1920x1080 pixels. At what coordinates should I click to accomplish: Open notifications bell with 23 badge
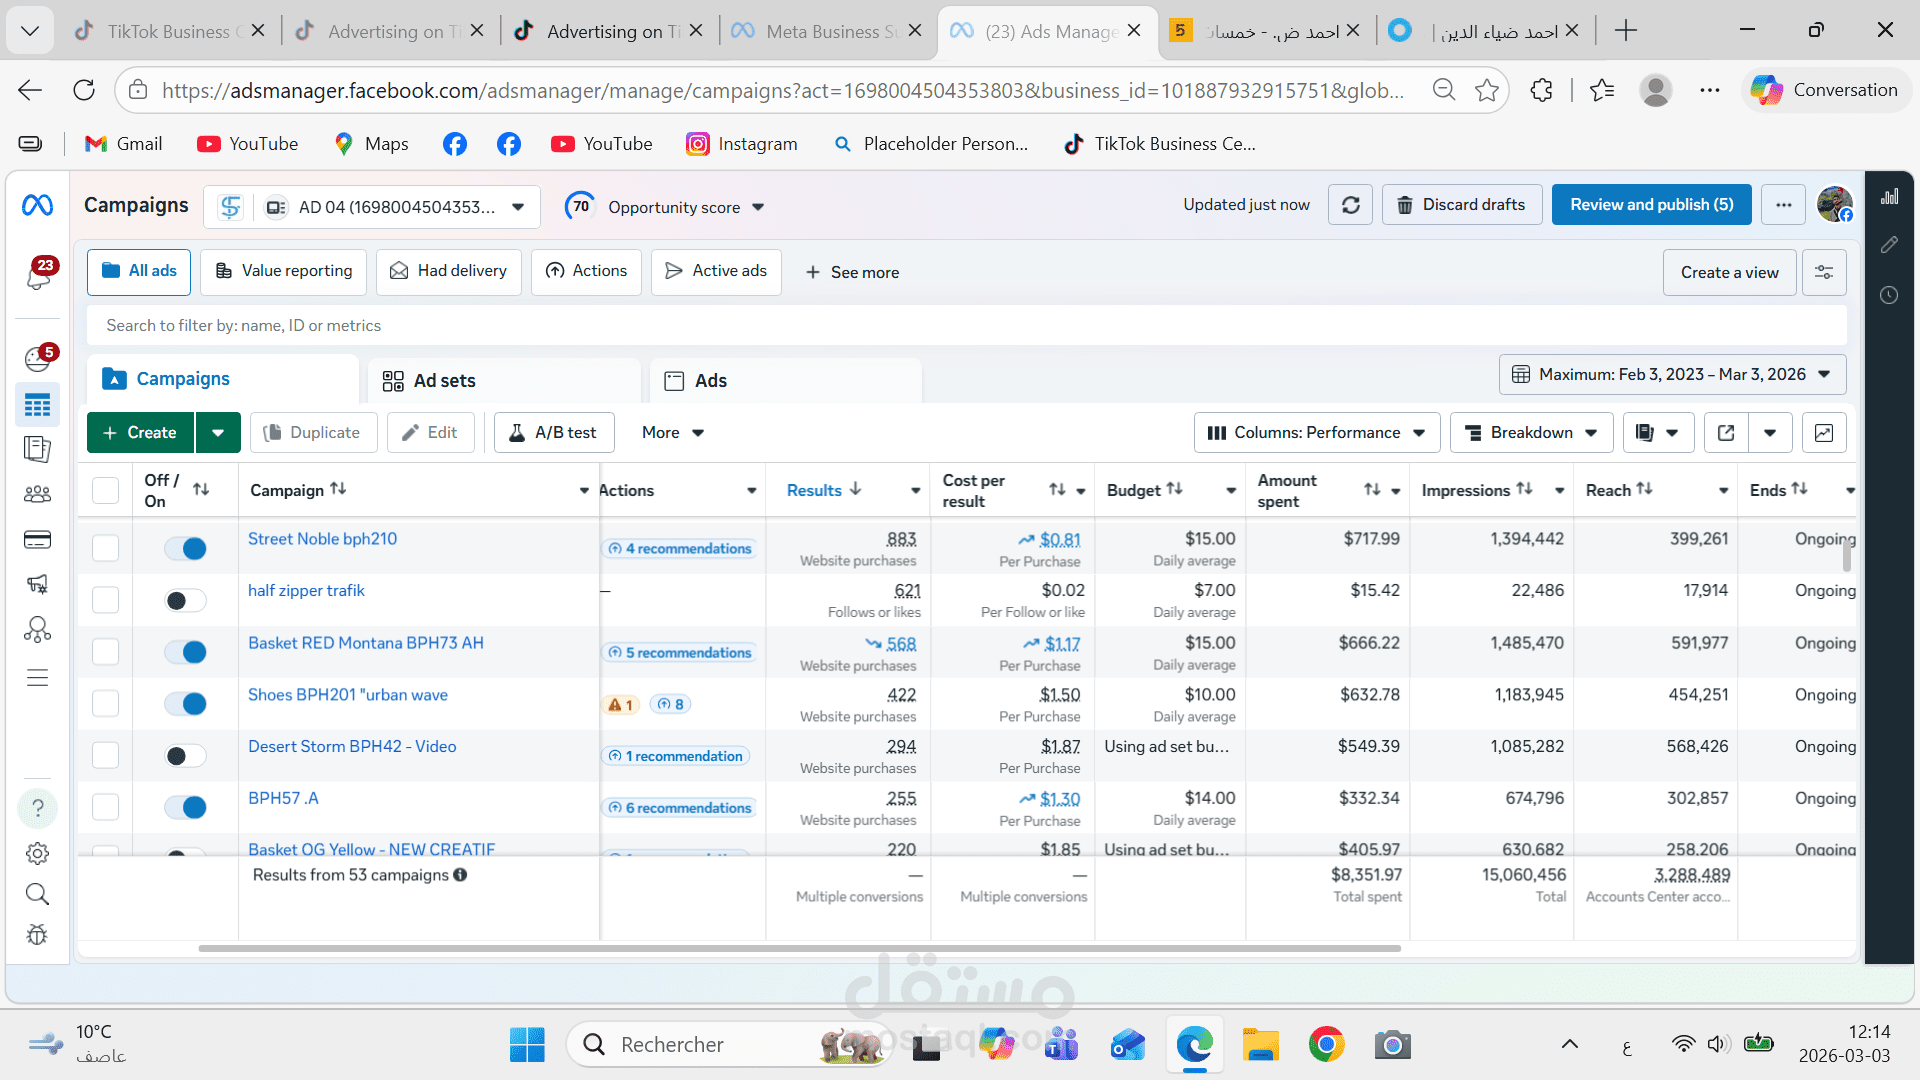click(x=39, y=275)
